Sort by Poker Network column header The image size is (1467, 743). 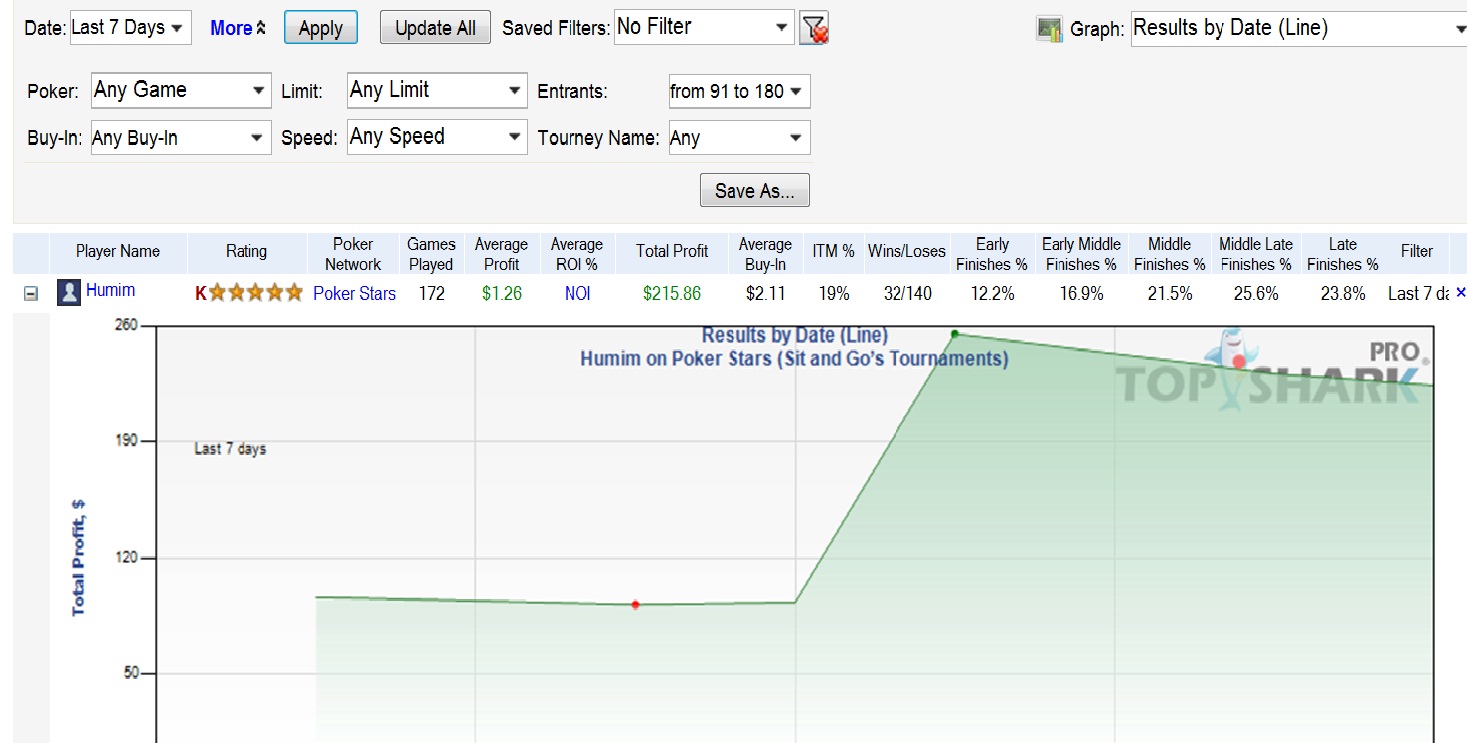tap(353, 254)
